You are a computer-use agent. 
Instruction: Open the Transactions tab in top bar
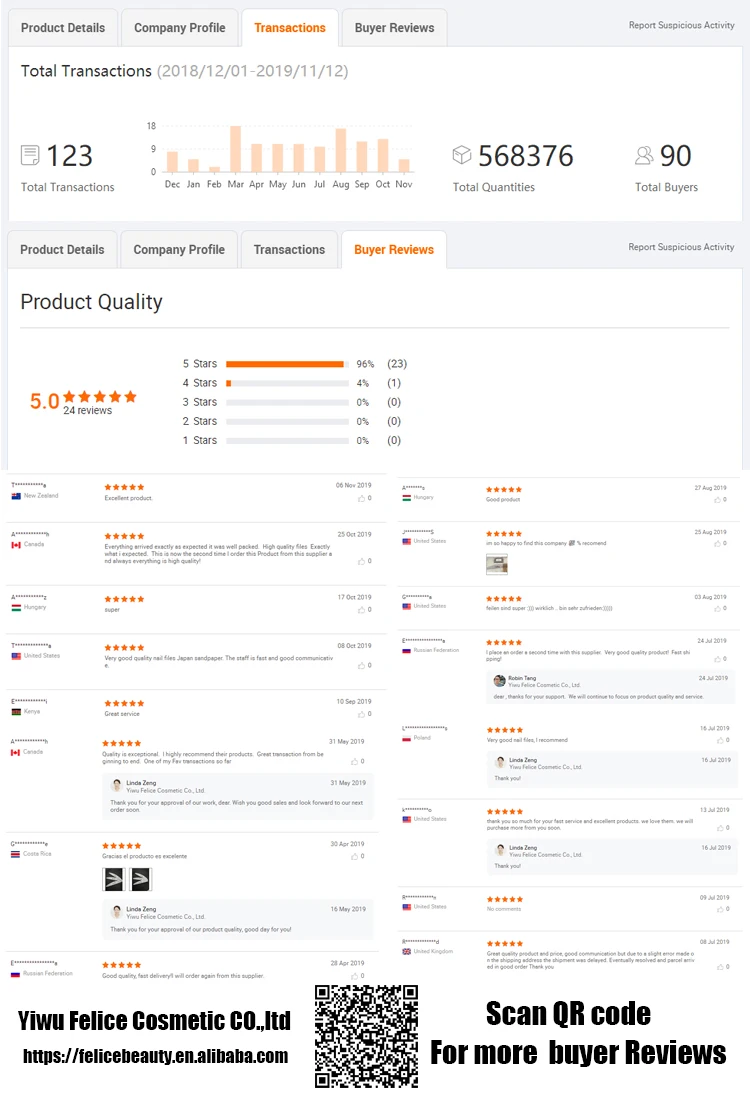(290, 28)
